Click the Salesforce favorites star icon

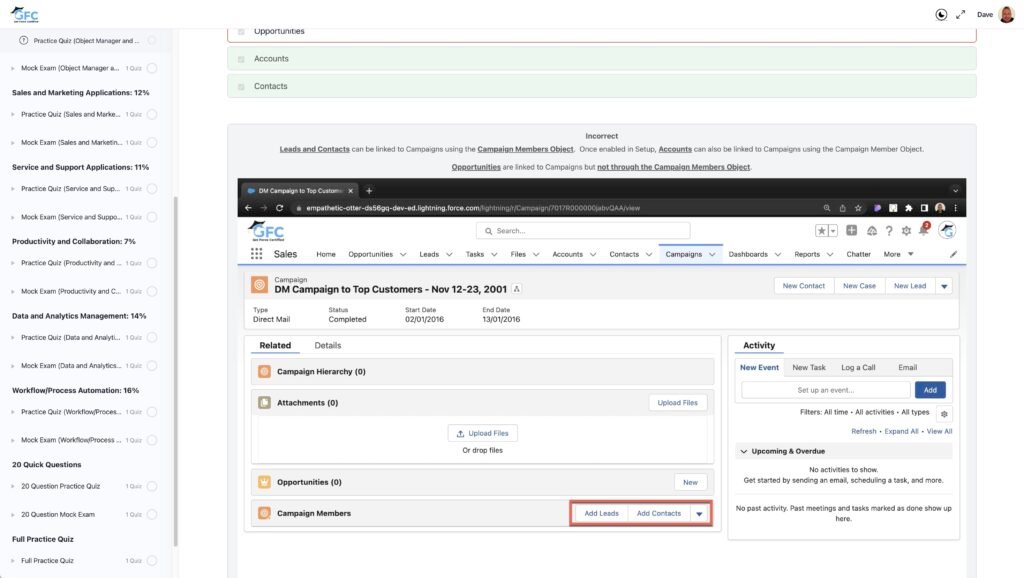point(822,231)
